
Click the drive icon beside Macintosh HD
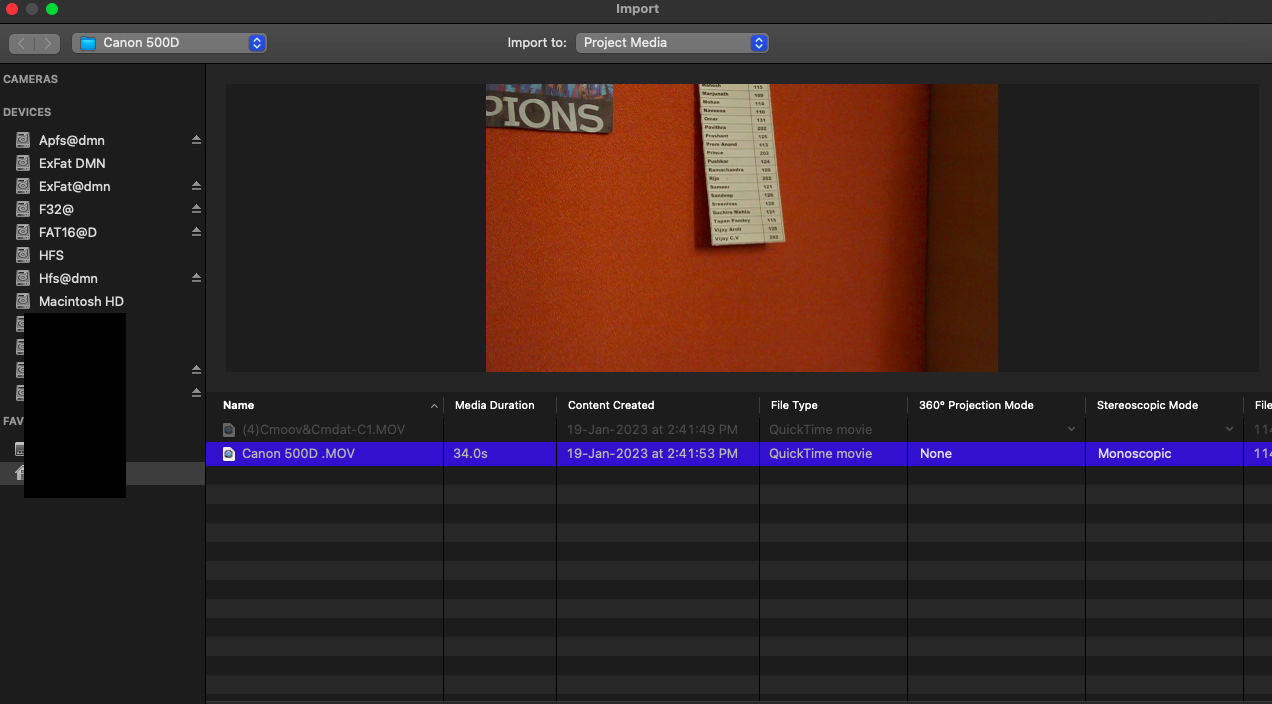[x=22, y=301]
